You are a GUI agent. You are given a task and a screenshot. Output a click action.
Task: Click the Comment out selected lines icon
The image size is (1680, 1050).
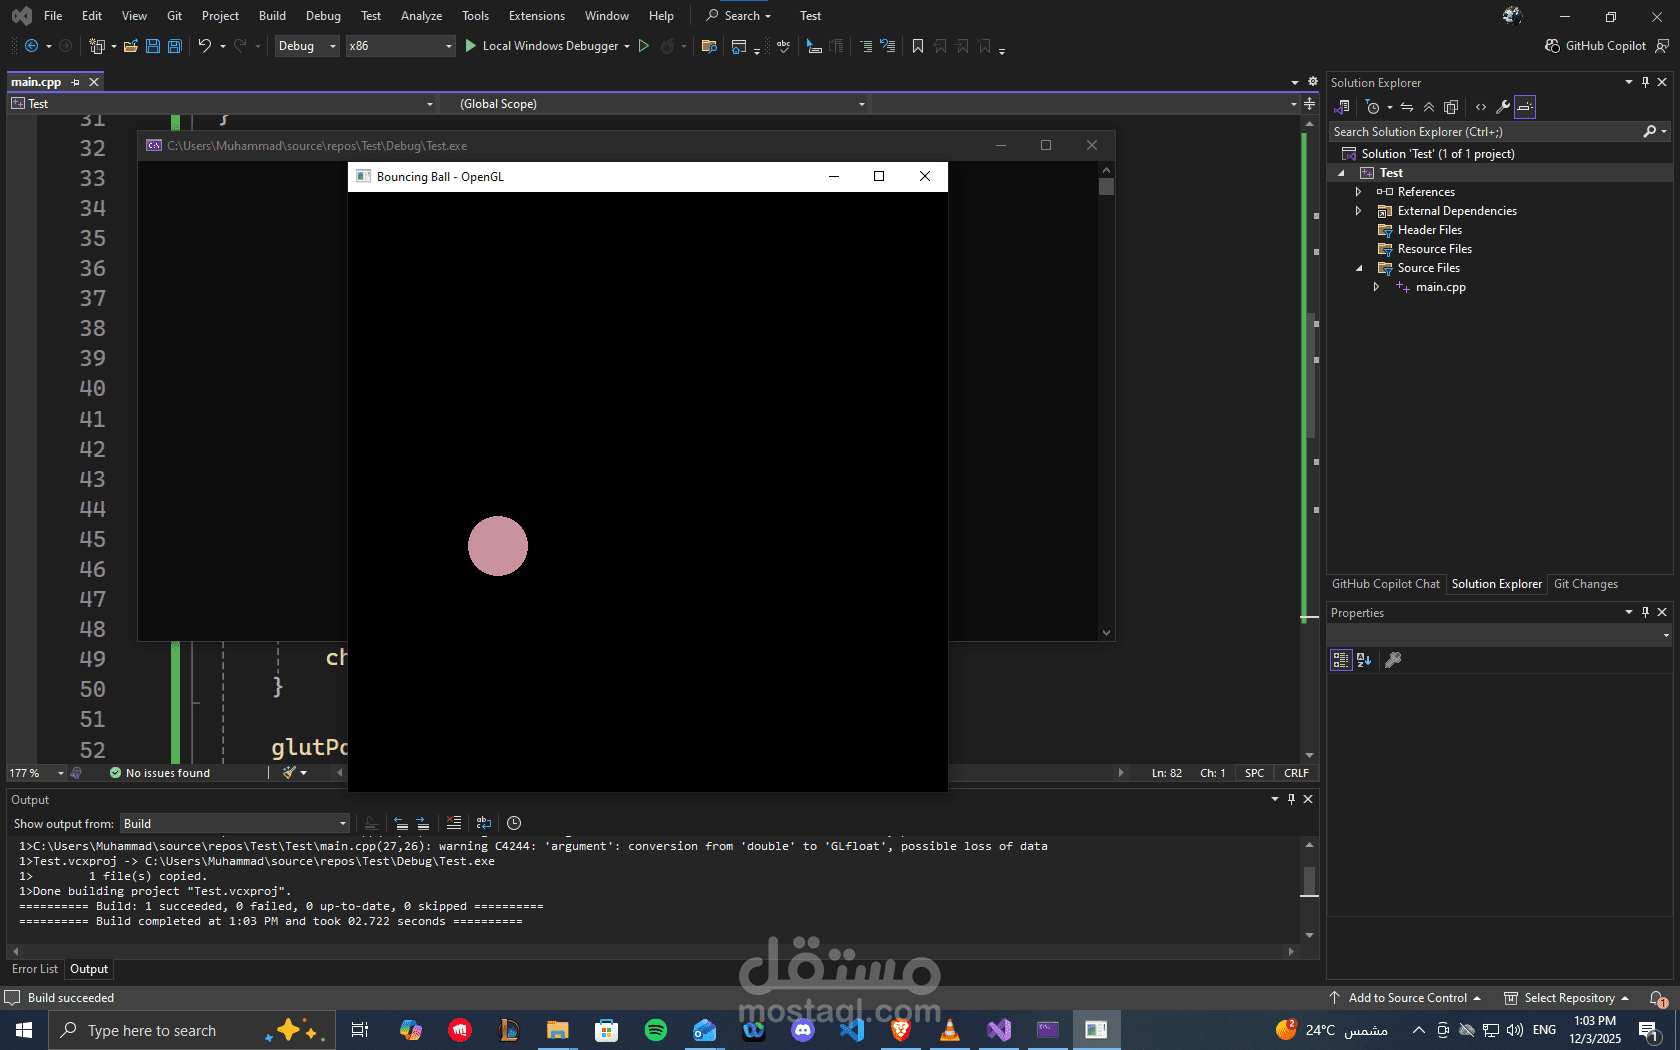[x=866, y=46]
